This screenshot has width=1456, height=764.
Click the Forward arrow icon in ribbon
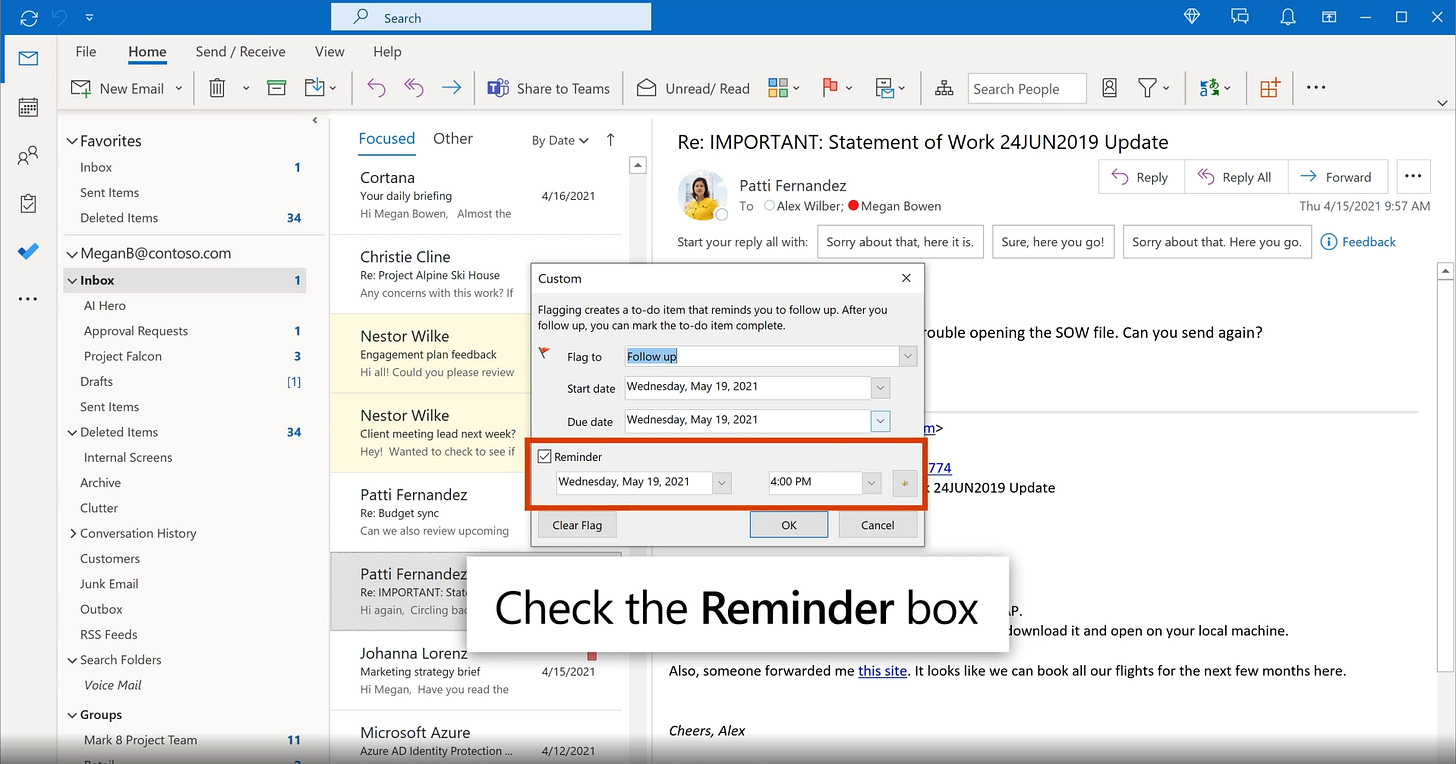(452, 88)
